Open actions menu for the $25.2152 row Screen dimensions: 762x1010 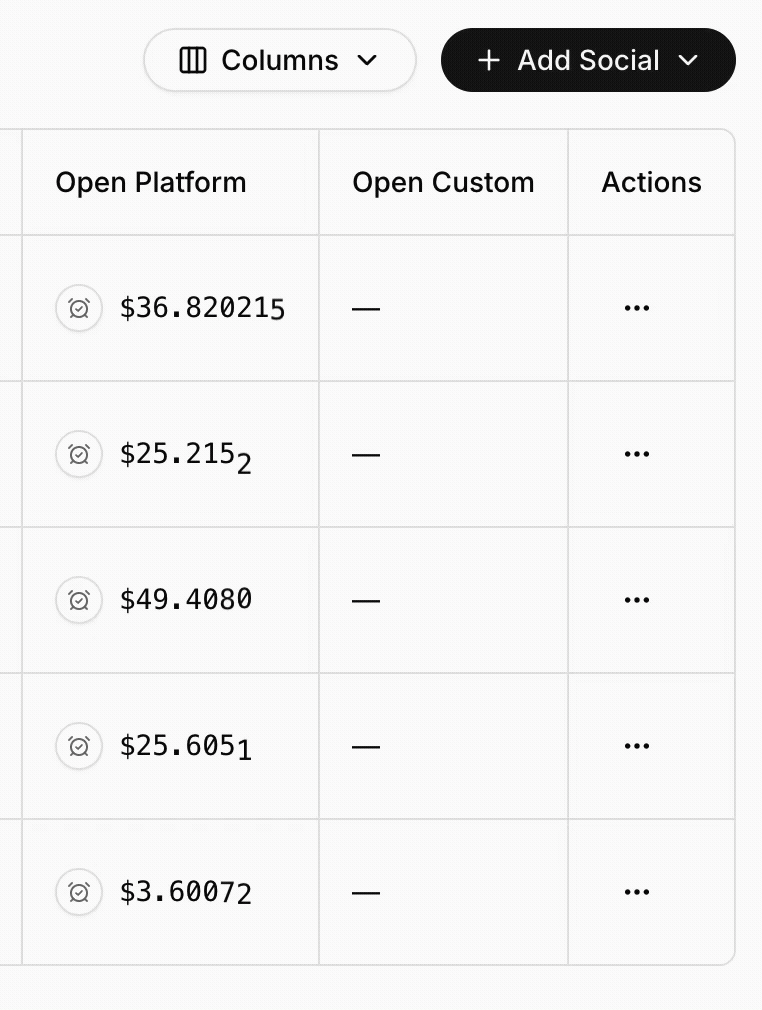(x=637, y=454)
